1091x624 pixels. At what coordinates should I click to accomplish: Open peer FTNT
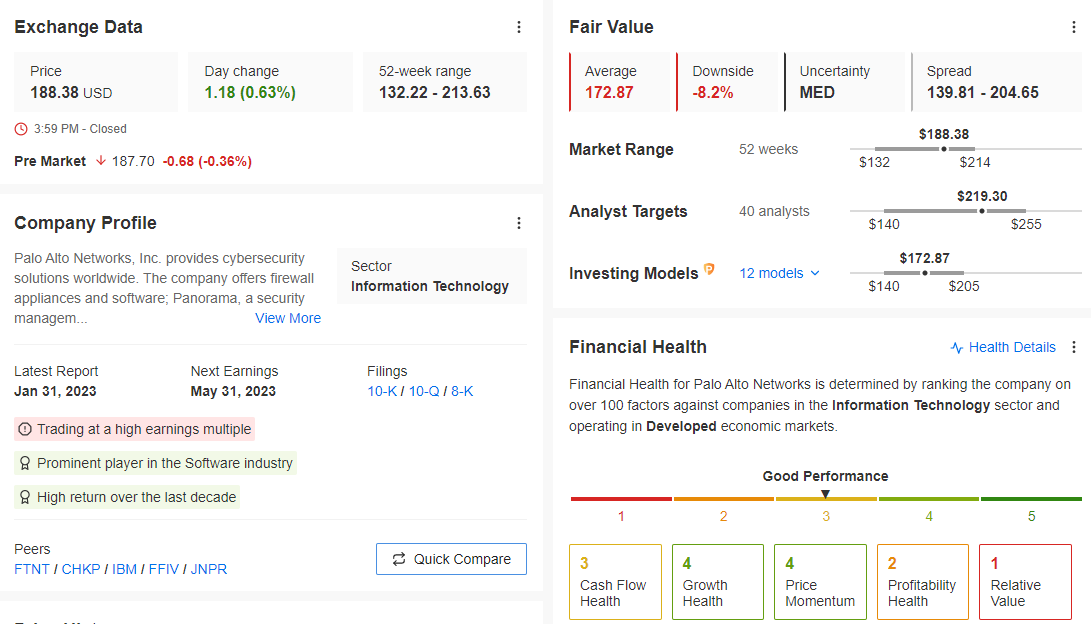32,569
